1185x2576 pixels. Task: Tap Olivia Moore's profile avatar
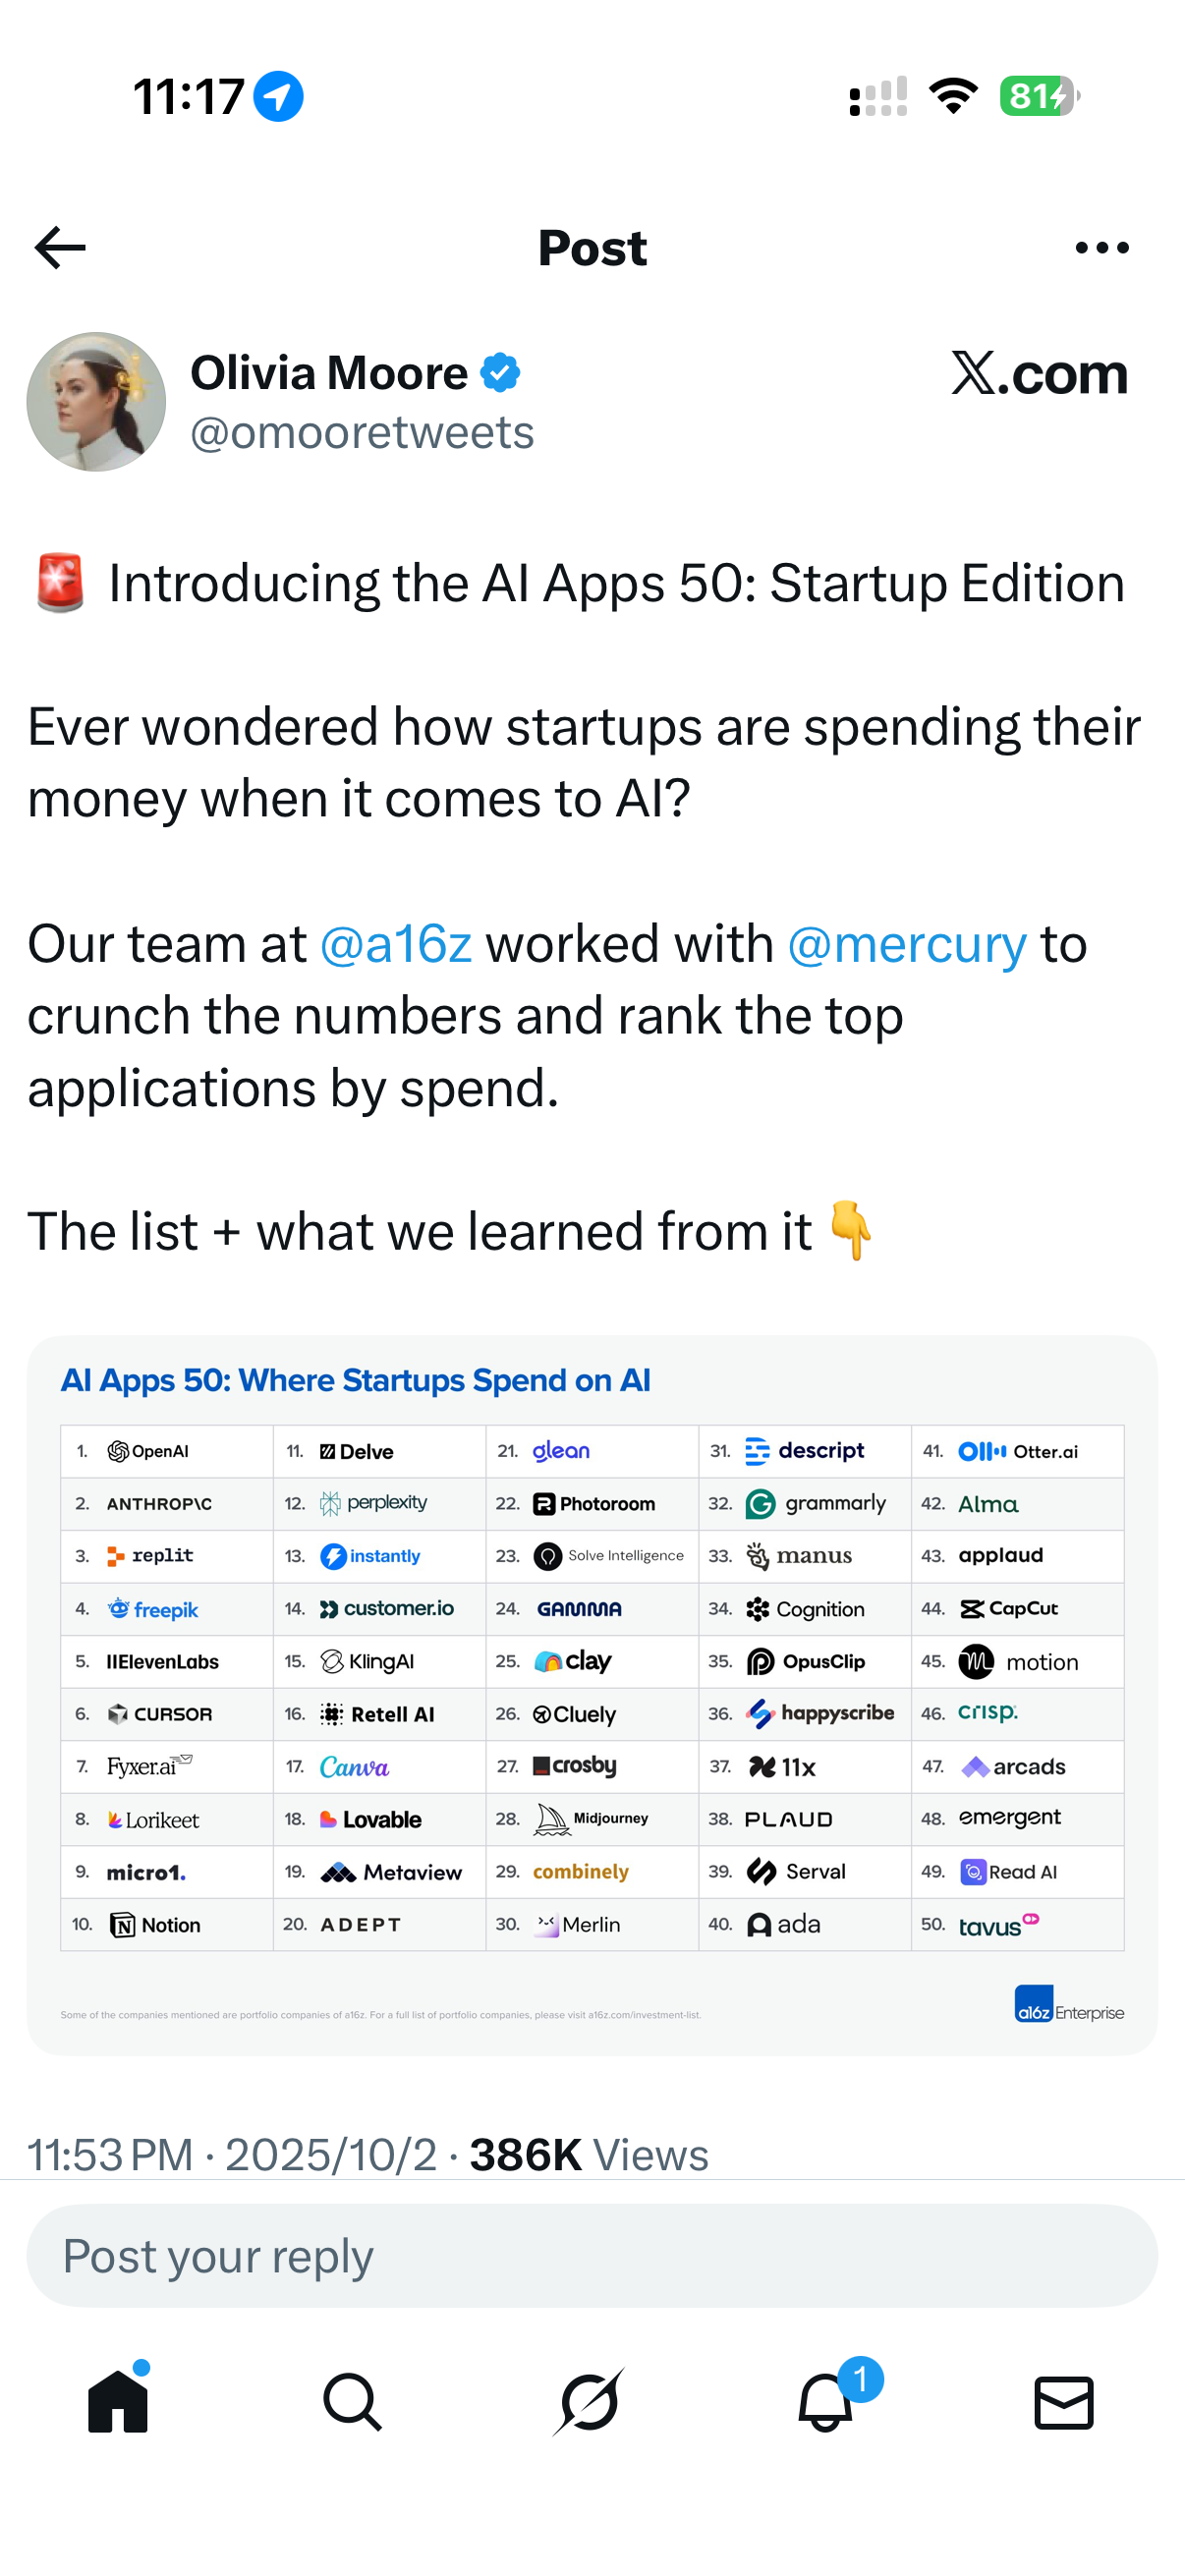(96, 402)
